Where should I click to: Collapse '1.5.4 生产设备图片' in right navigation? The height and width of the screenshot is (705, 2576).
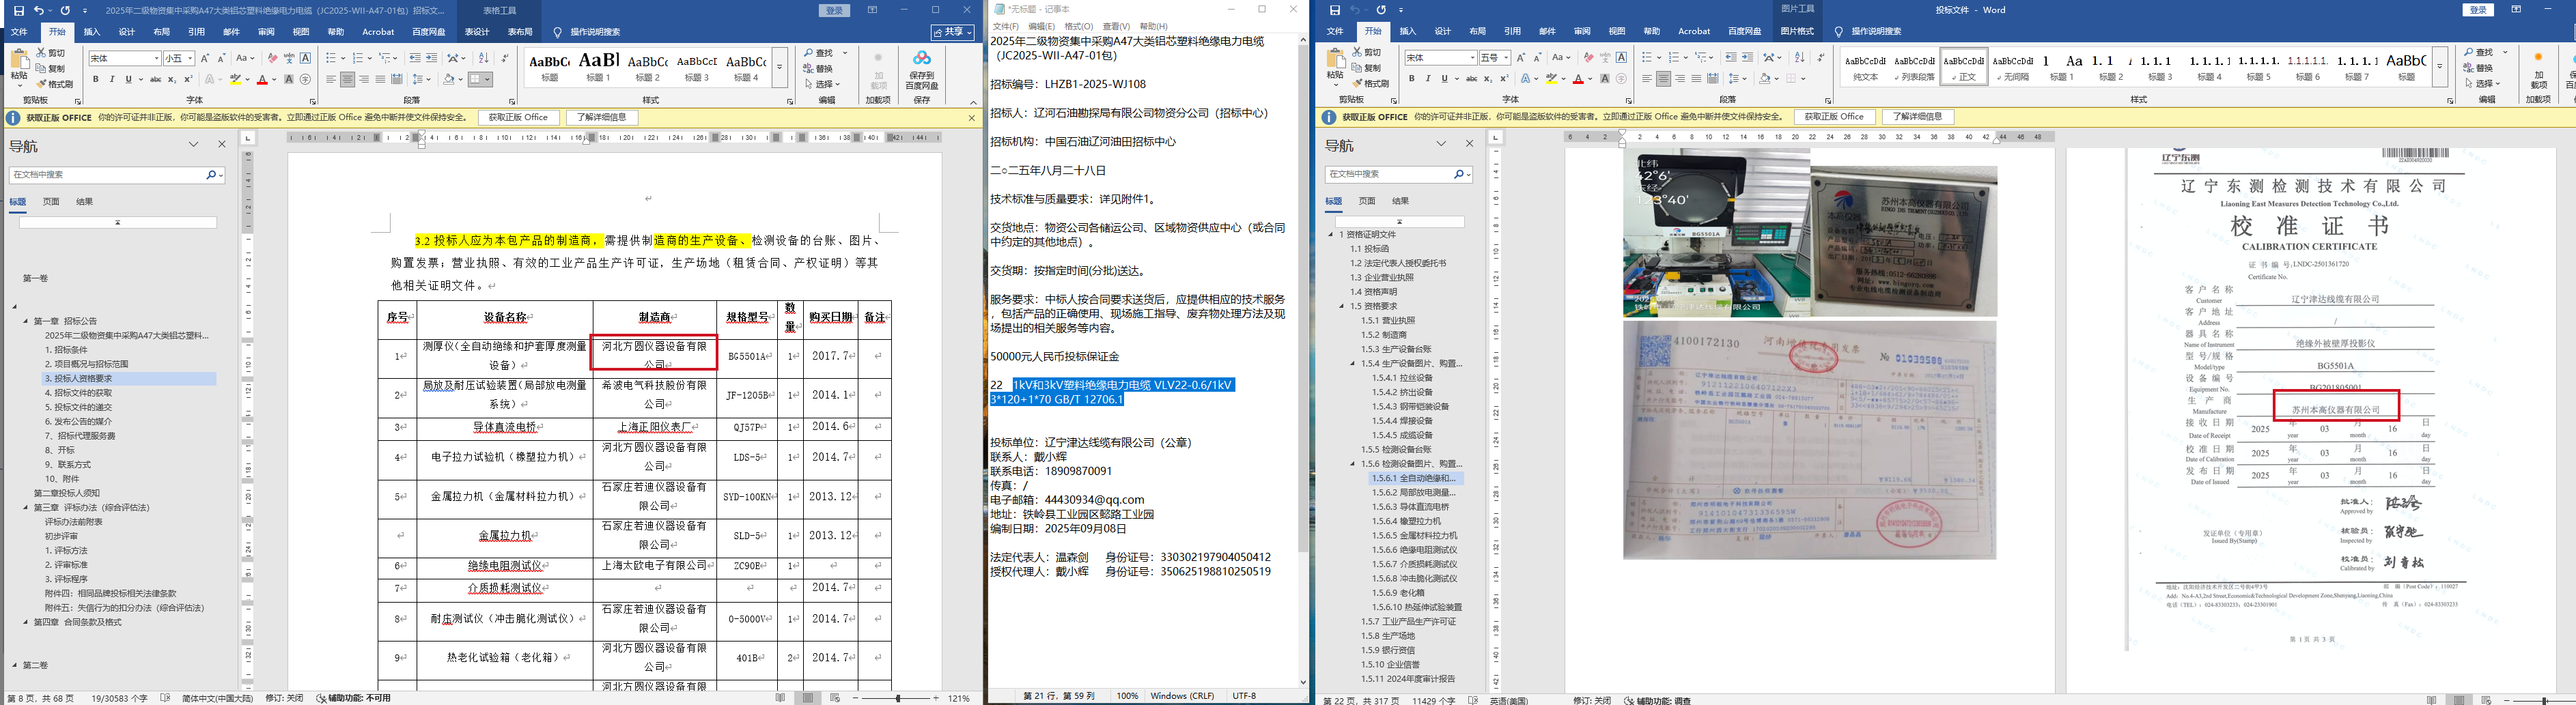coord(1354,364)
